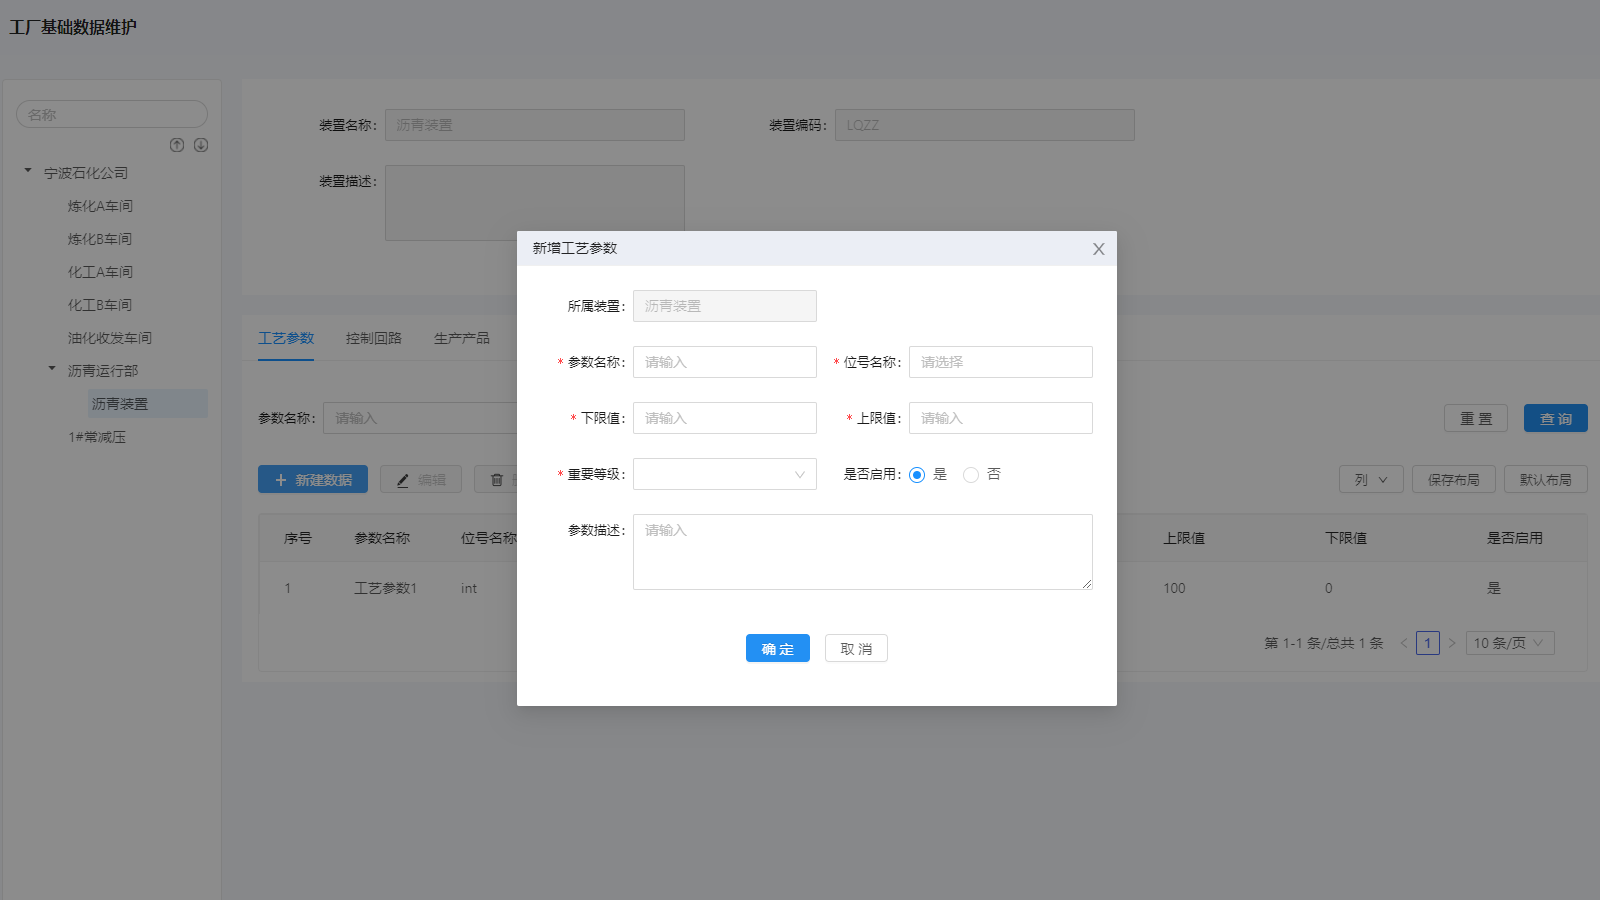The height and width of the screenshot is (900, 1600).
Task: Click the down arrow icon in tree panel
Action: [201, 145]
